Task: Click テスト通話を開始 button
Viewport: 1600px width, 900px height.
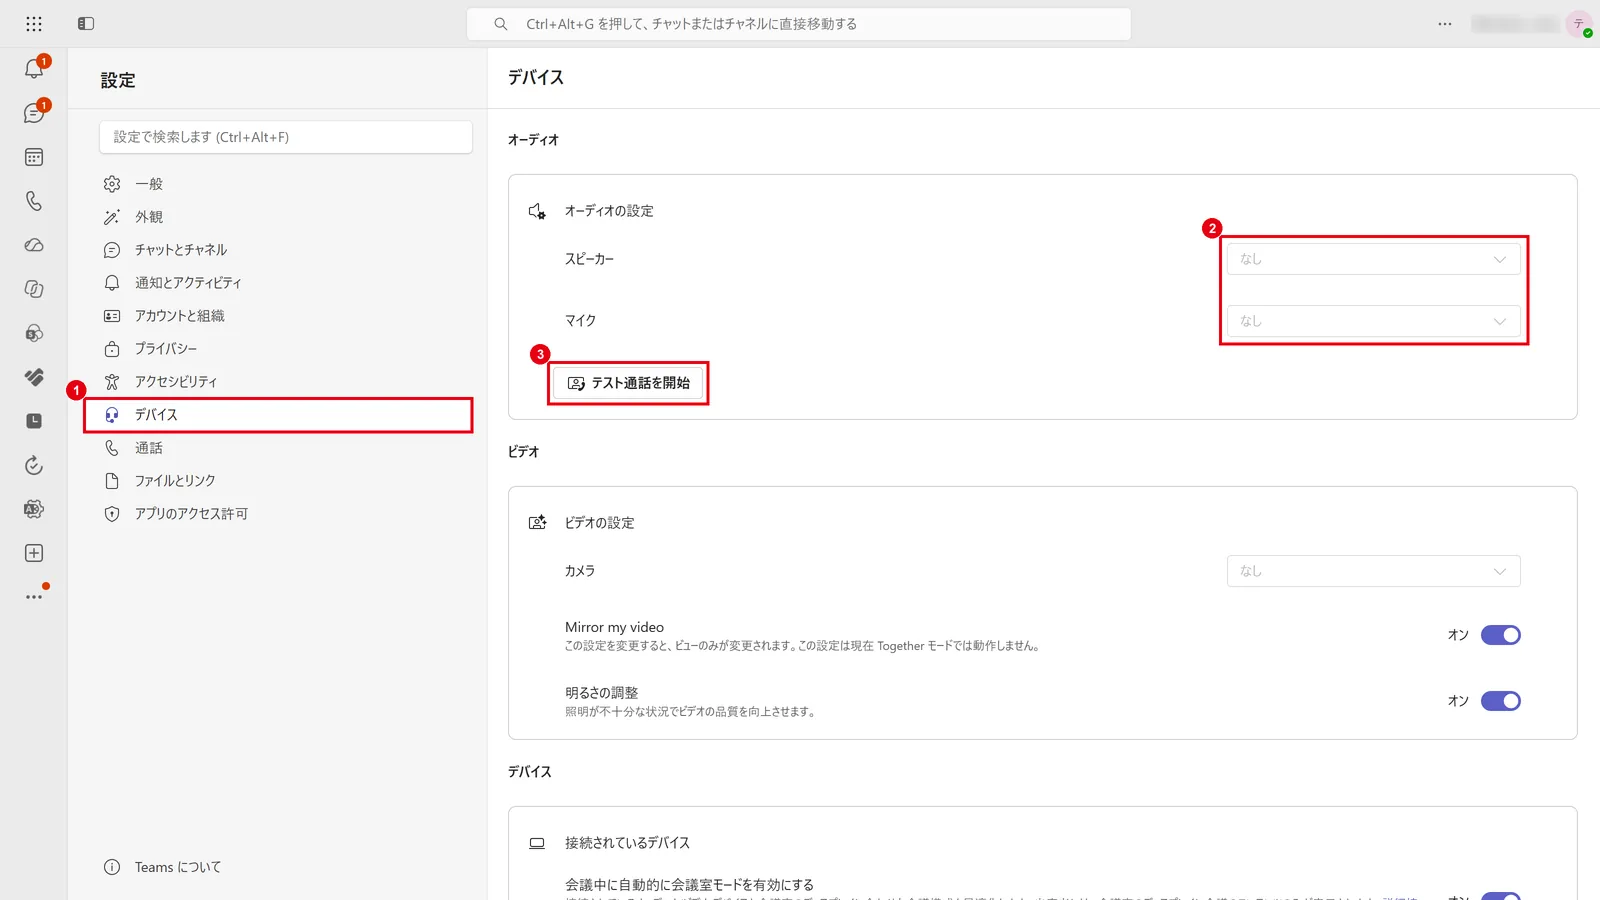Action: pyautogui.click(x=629, y=383)
